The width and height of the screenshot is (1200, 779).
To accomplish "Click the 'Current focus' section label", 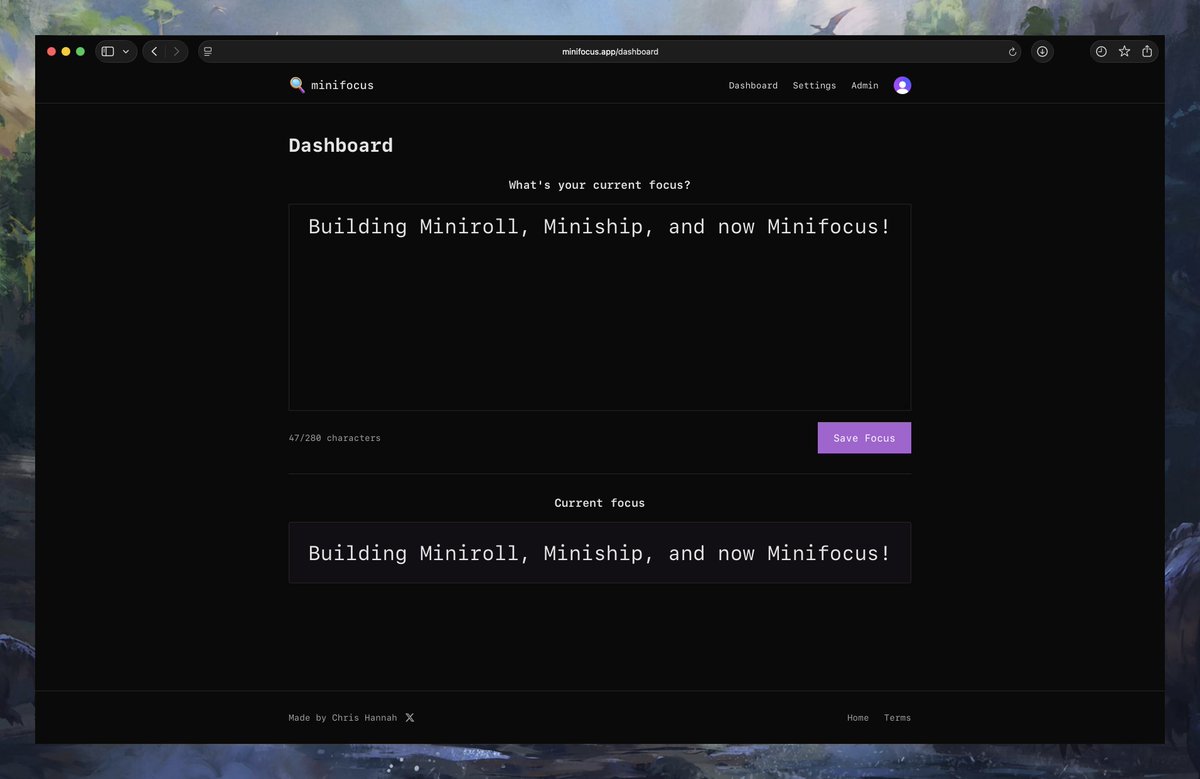I will coord(600,503).
